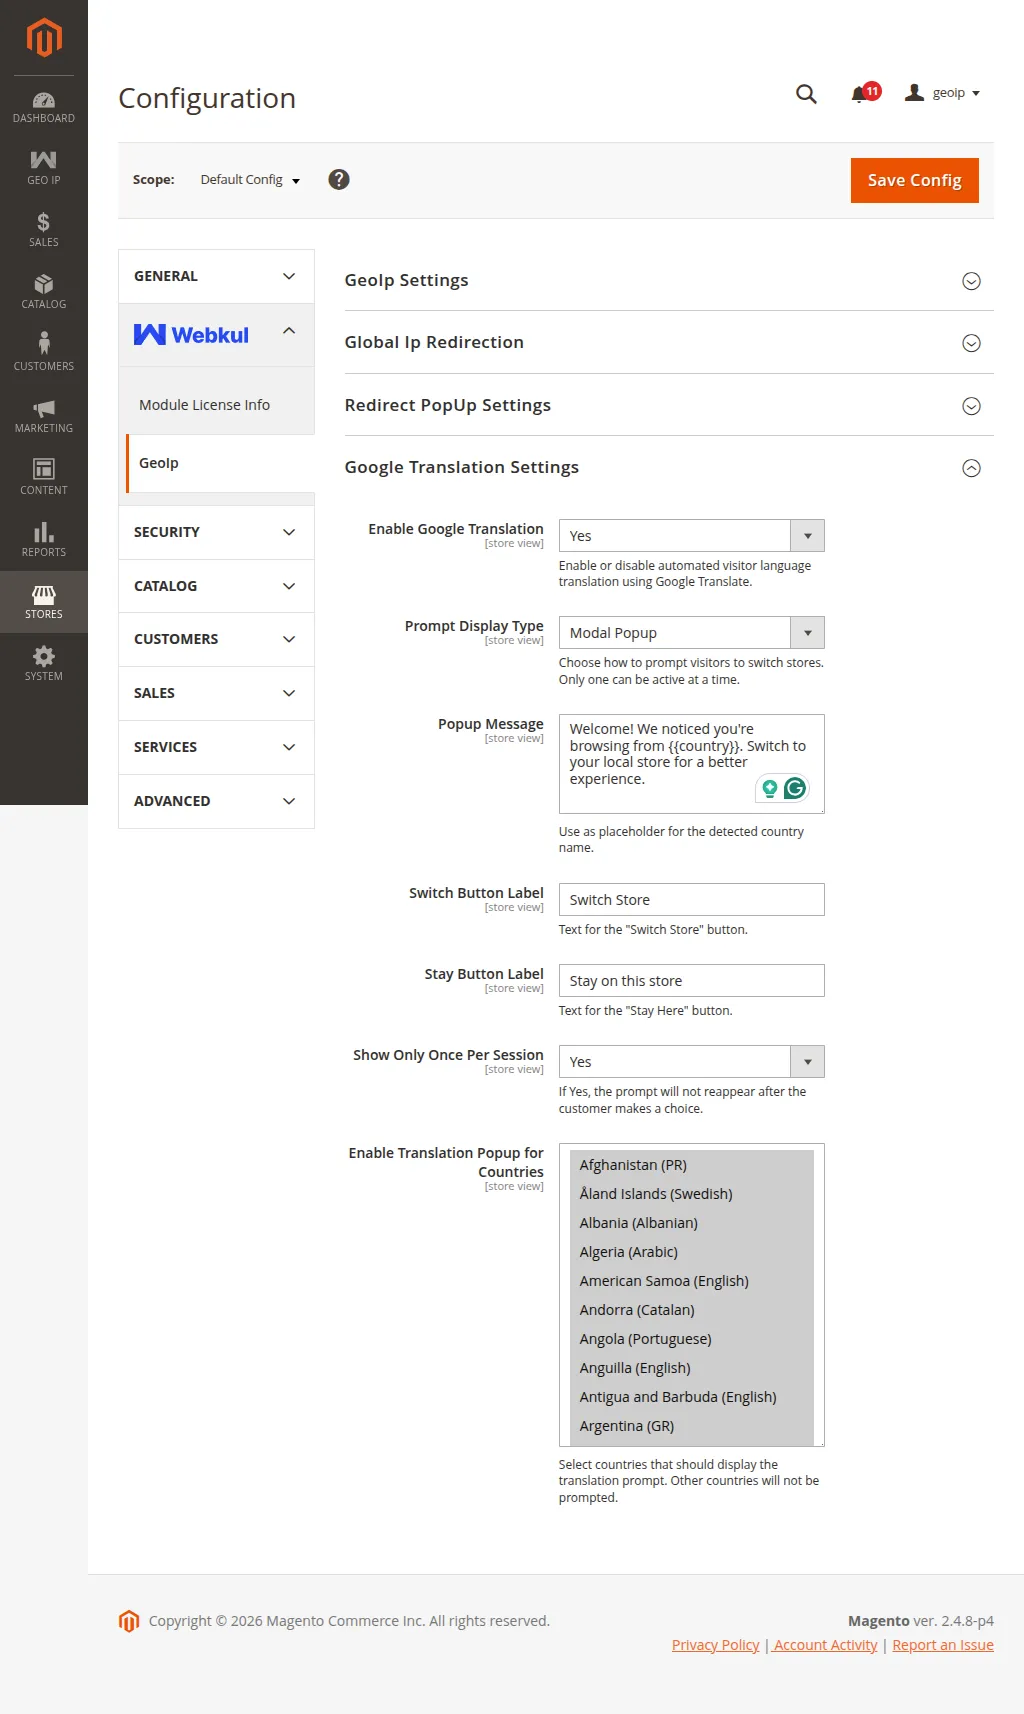Open the Customers sidebar icon menu
1024x1714 pixels.
tap(44, 354)
